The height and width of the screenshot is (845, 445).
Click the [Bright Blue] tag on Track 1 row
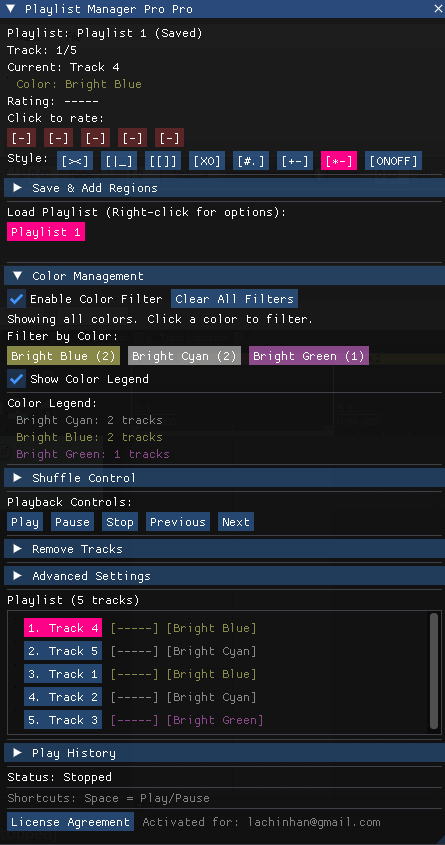[211, 674]
